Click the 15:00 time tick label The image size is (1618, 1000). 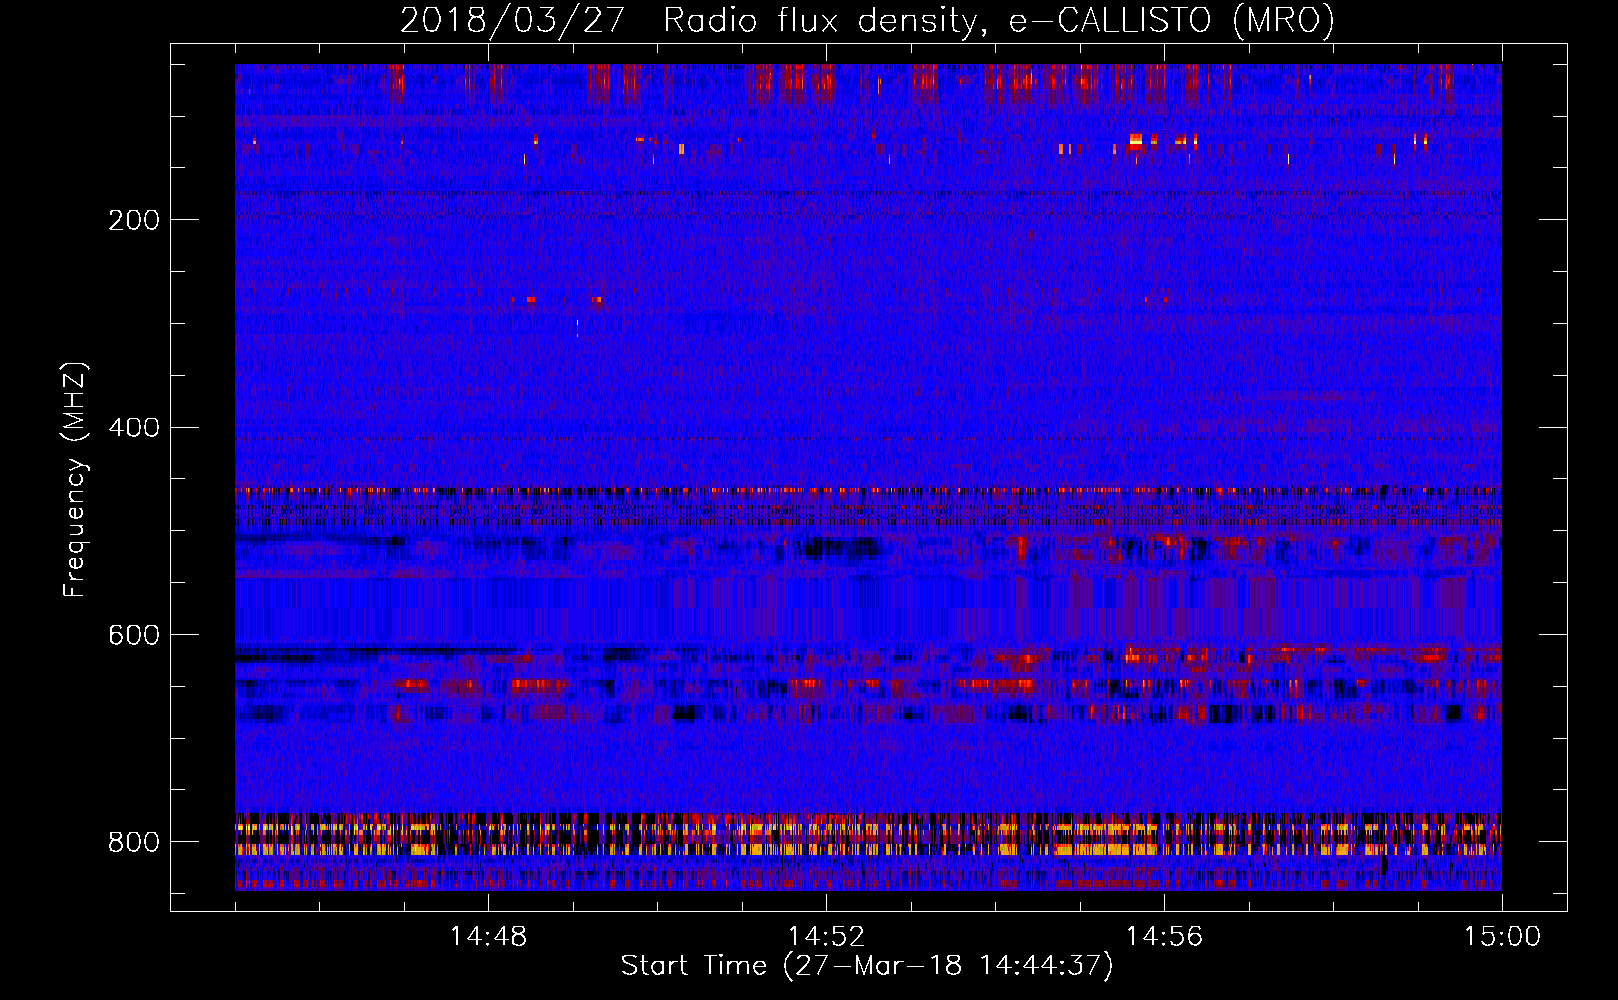(1502, 936)
